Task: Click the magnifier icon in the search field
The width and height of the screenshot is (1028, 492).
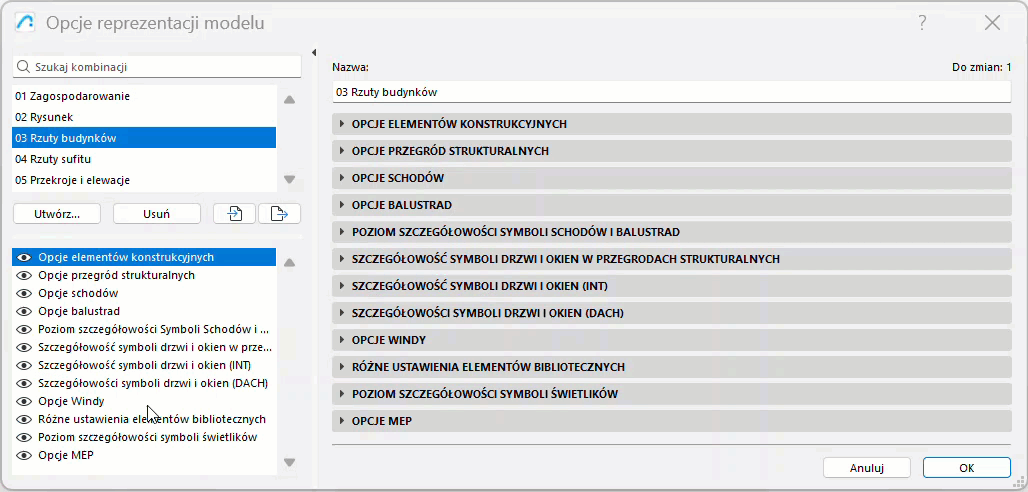Action: tap(23, 67)
